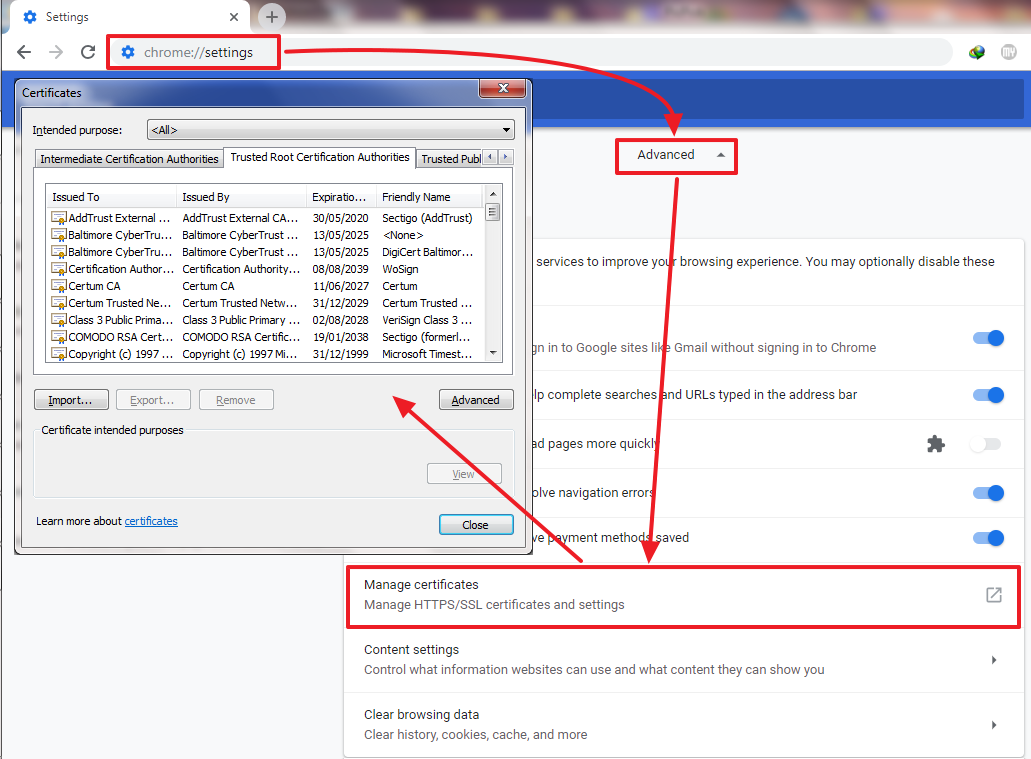Click the certificate list scrollbar thumb
The width and height of the screenshot is (1031, 759).
tap(492, 212)
